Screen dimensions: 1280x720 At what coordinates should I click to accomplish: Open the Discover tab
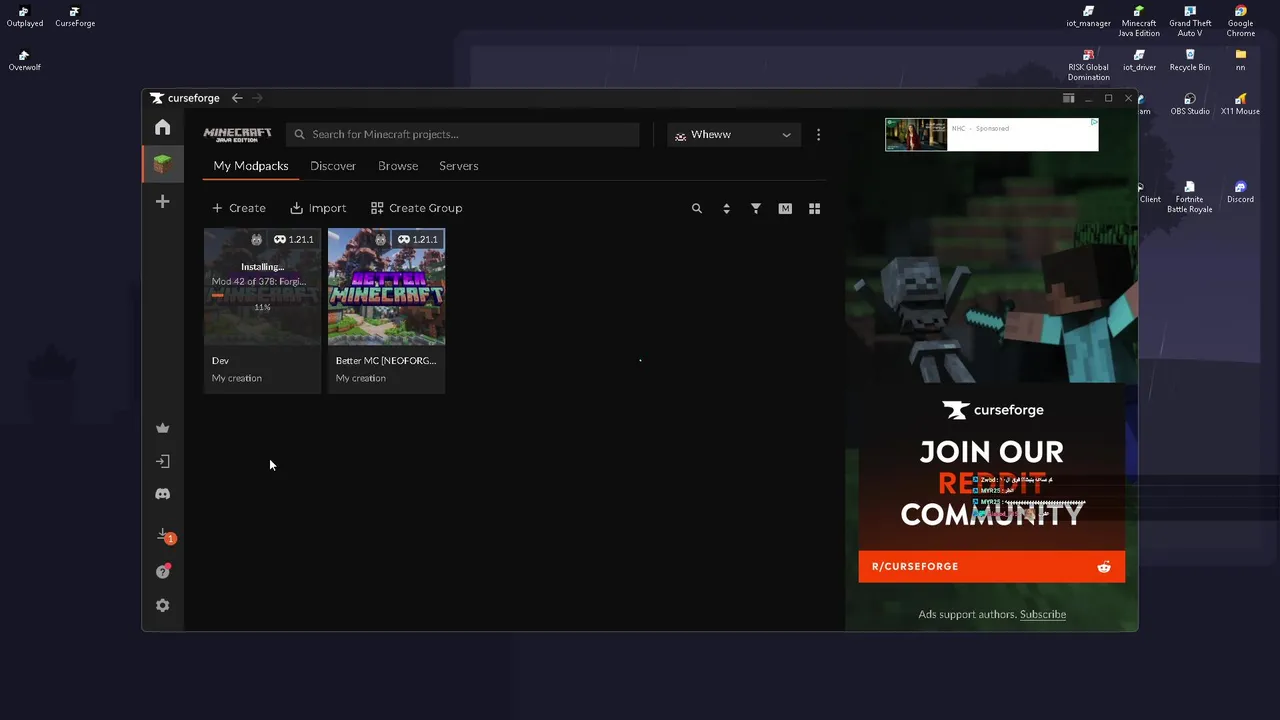pos(333,166)
